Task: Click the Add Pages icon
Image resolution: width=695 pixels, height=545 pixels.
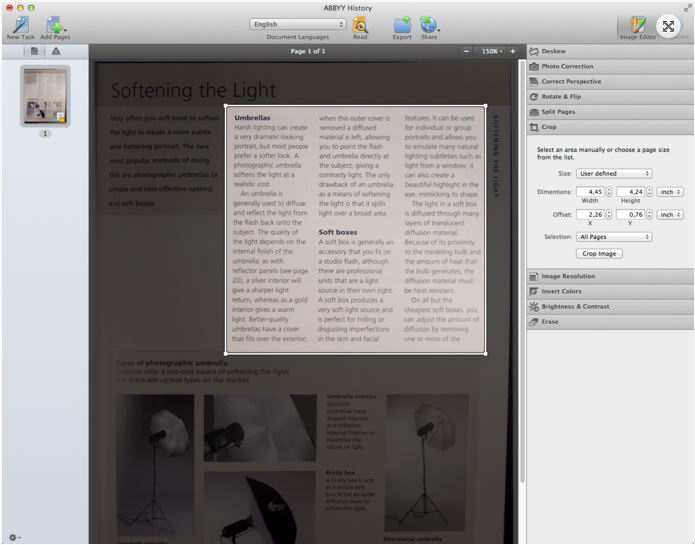Action: [x=55, y=25]
